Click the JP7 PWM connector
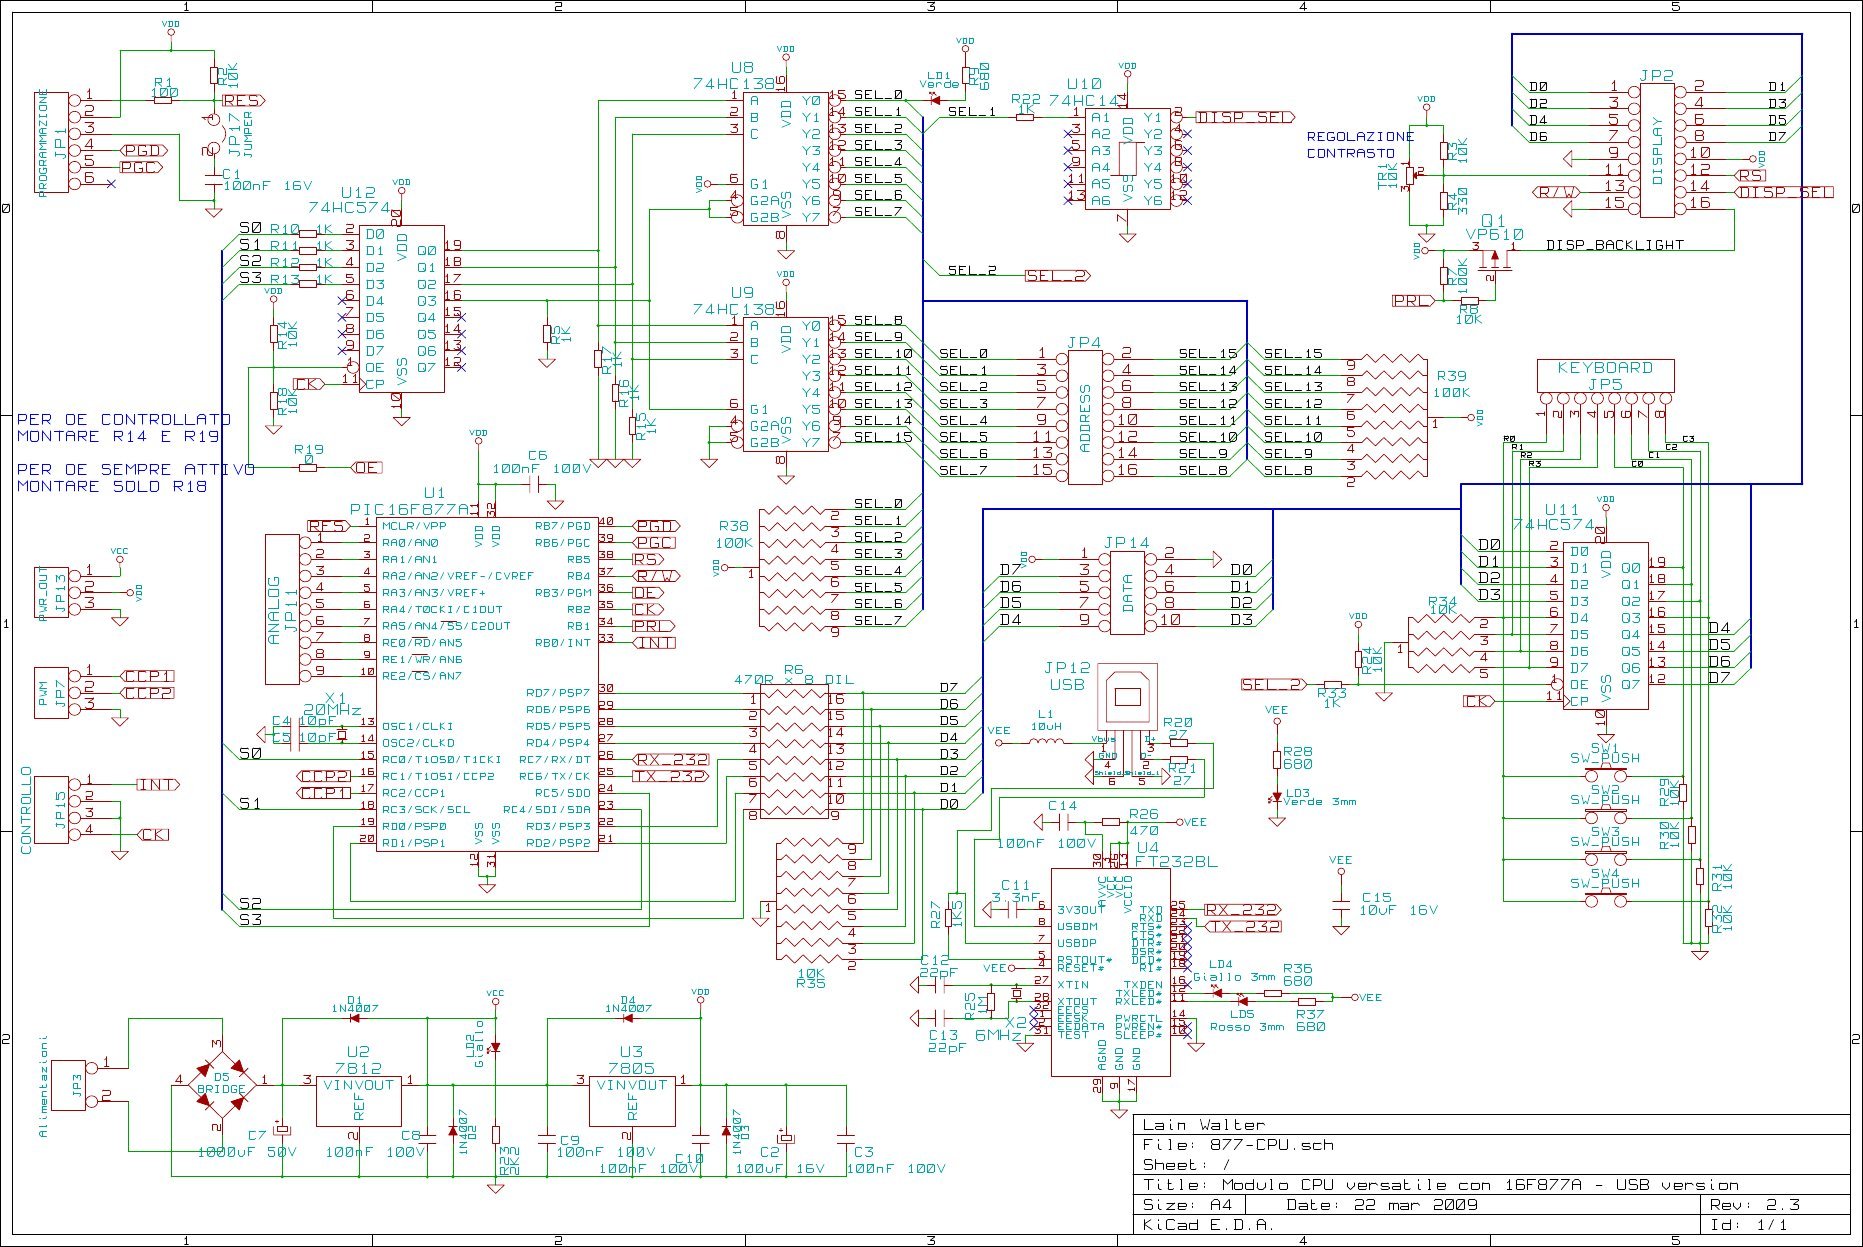Screen dimensions: 1863x1247 [x=52, y=692]
